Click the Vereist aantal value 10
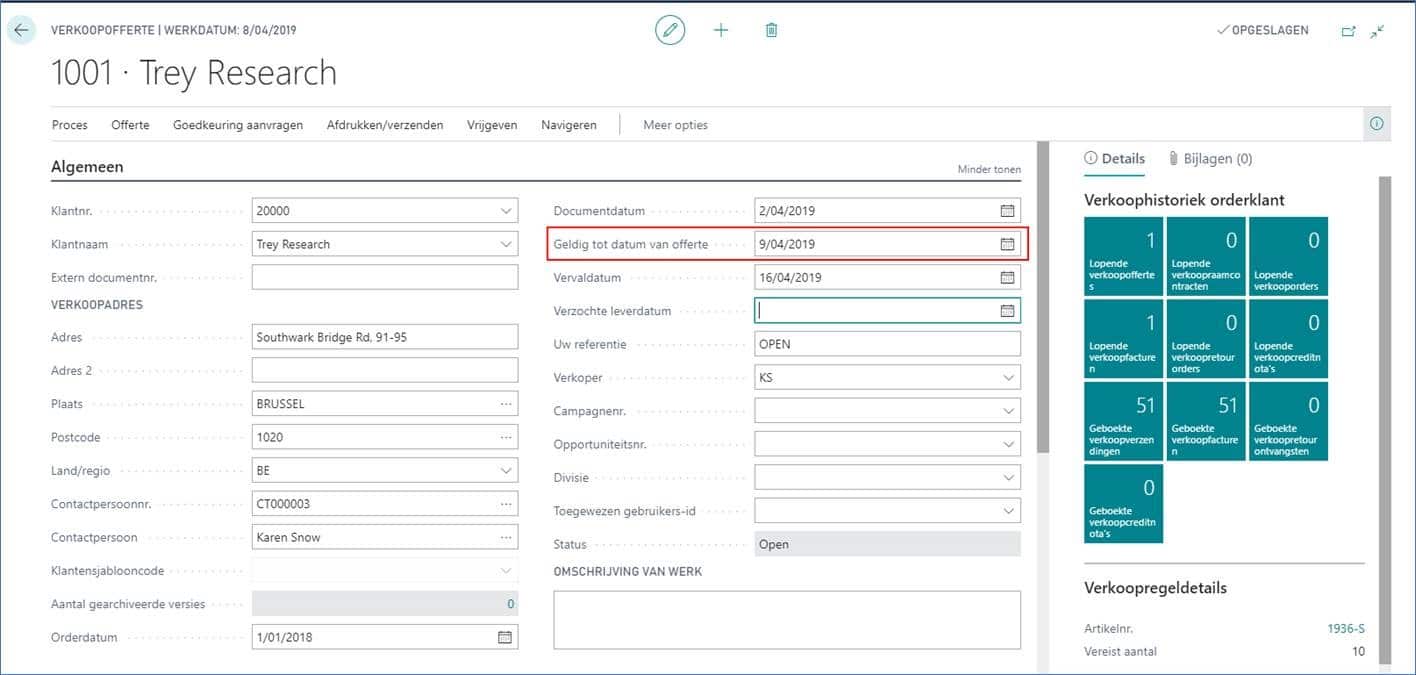The width and height of the screenshot is (1416, 675). click(x=1358, y=652)
